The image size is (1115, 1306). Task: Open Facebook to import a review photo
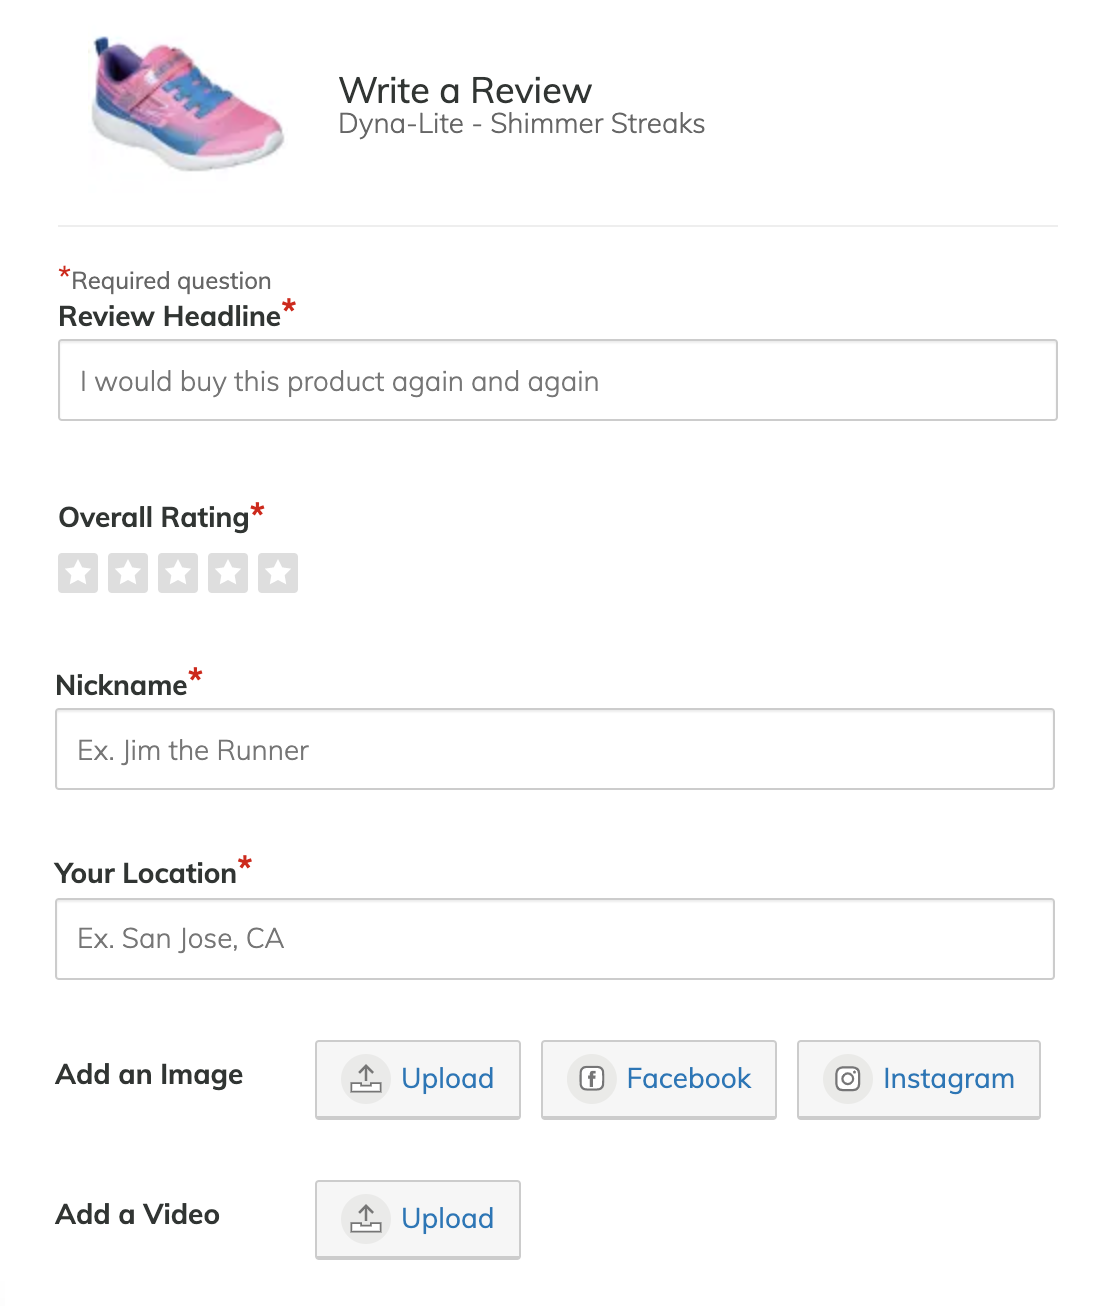point(658,1080)
